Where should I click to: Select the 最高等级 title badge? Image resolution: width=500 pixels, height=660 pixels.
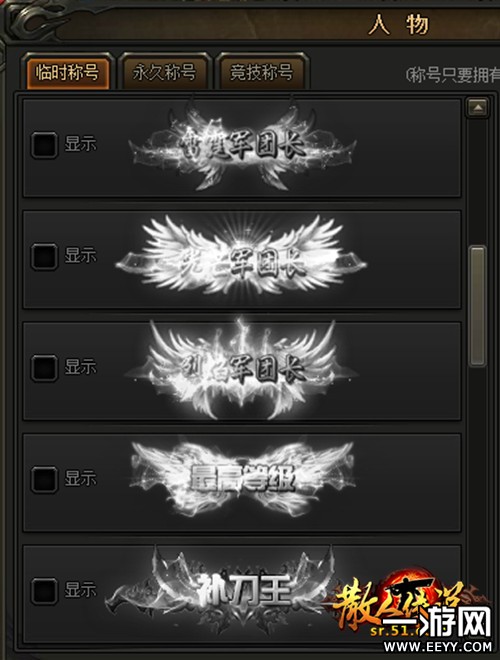pos(242,479)
